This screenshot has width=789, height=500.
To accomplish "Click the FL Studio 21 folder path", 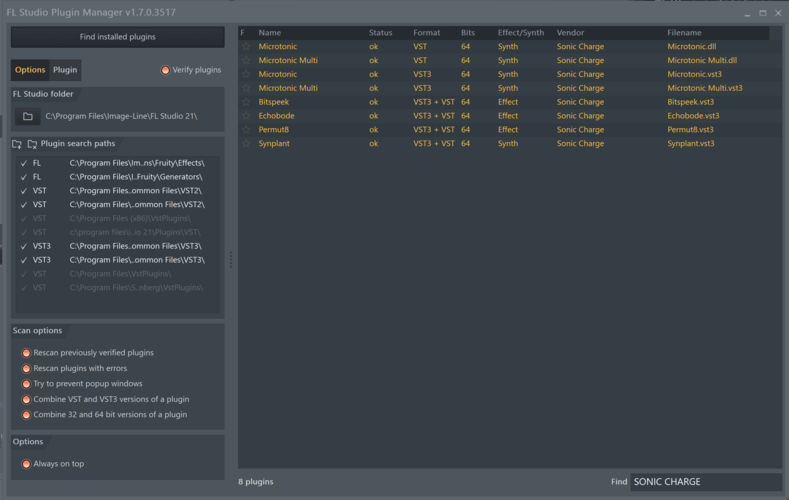I will point(121,116).
